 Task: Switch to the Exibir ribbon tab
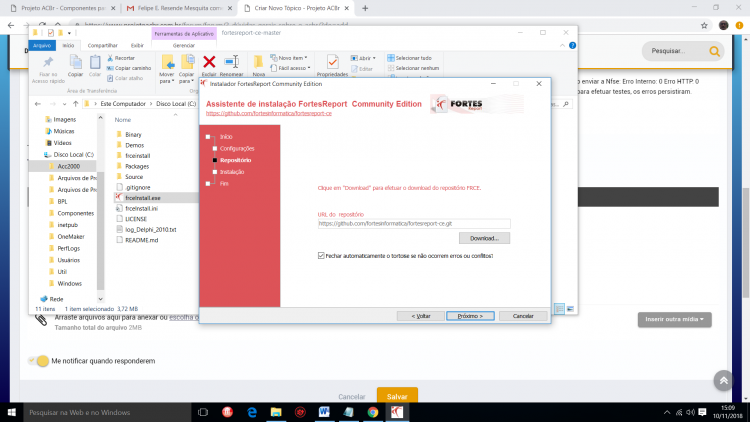pyautogui.click(x=137, y=45)
